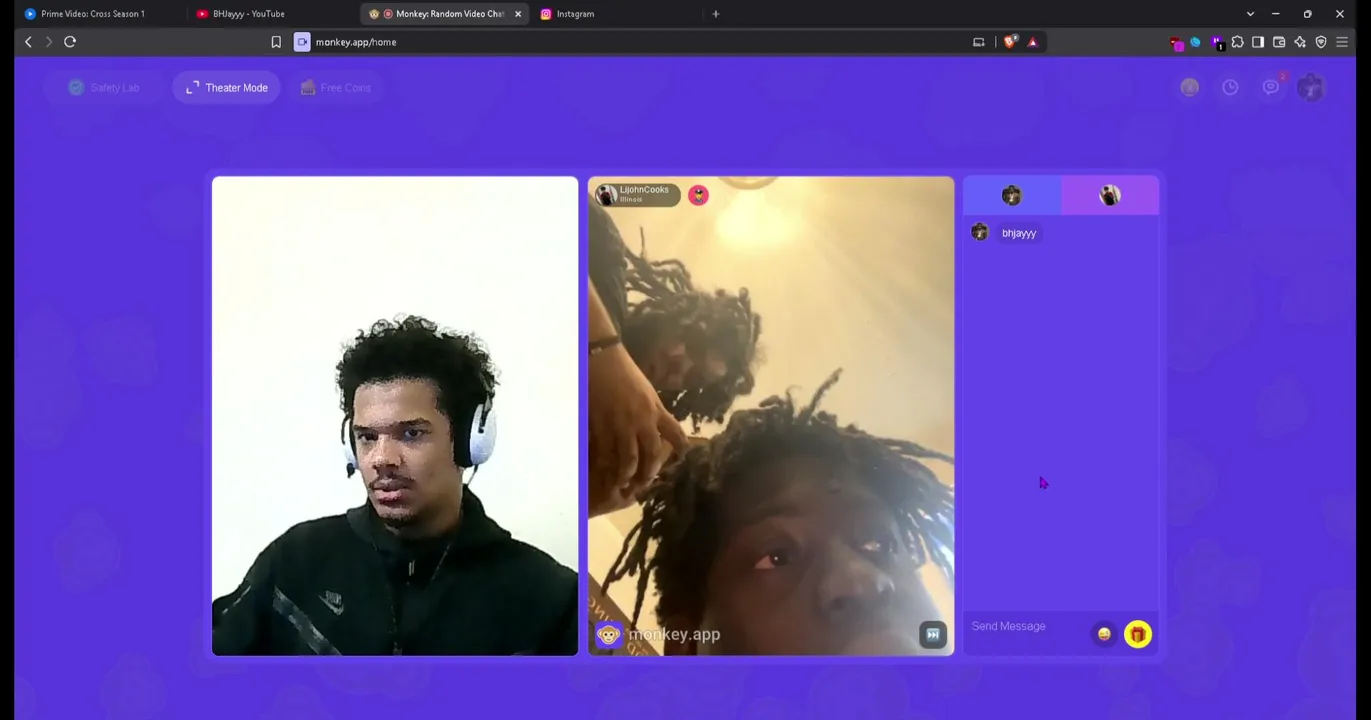This screenshot has height=720, width=1371.
Task: Bookmark this page
Action: point(276,42)
